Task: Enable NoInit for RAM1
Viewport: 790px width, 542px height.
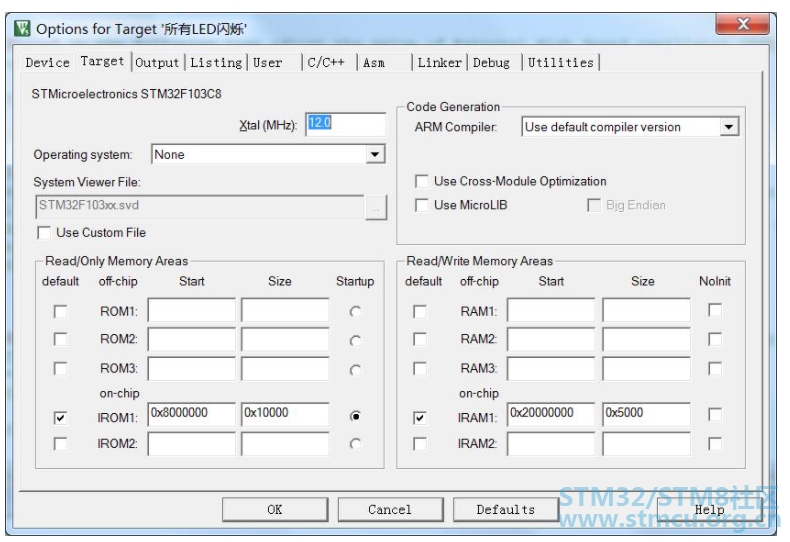Action: pyautogui.click(x=714, y=310)
